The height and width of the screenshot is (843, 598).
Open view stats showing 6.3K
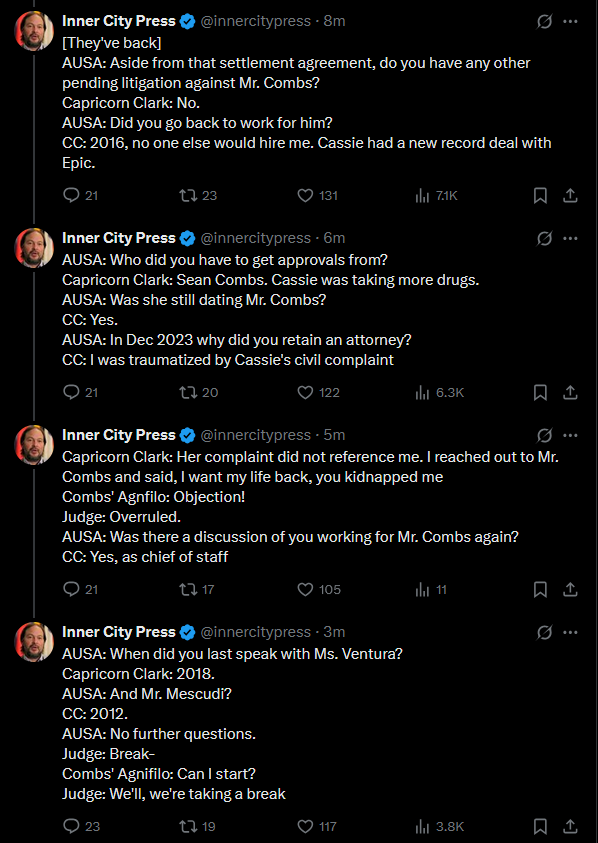[439, 393]
